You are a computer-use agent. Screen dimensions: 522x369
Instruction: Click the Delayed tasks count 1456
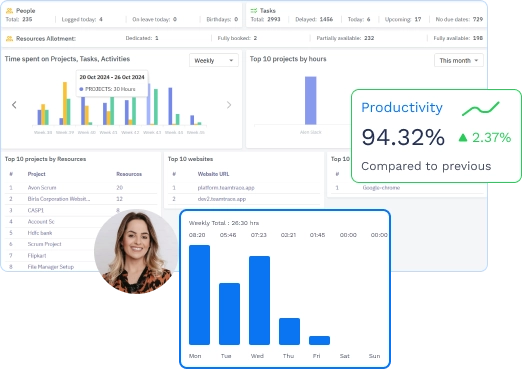(x=326, y=19)
